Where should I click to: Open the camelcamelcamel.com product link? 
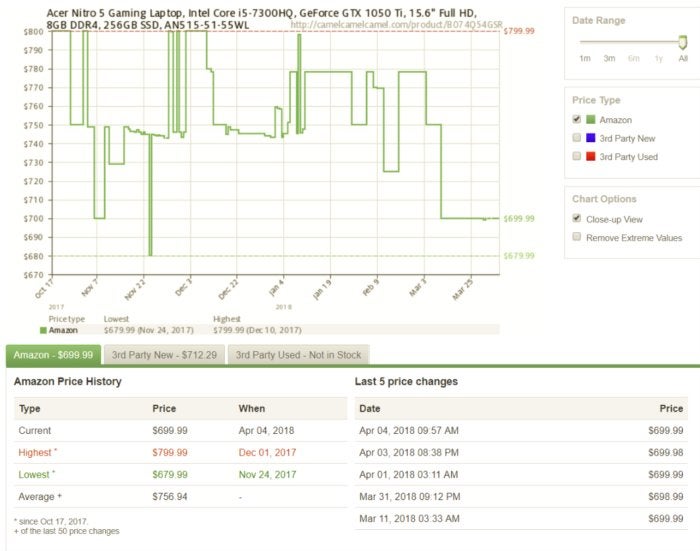pos(396,25)
